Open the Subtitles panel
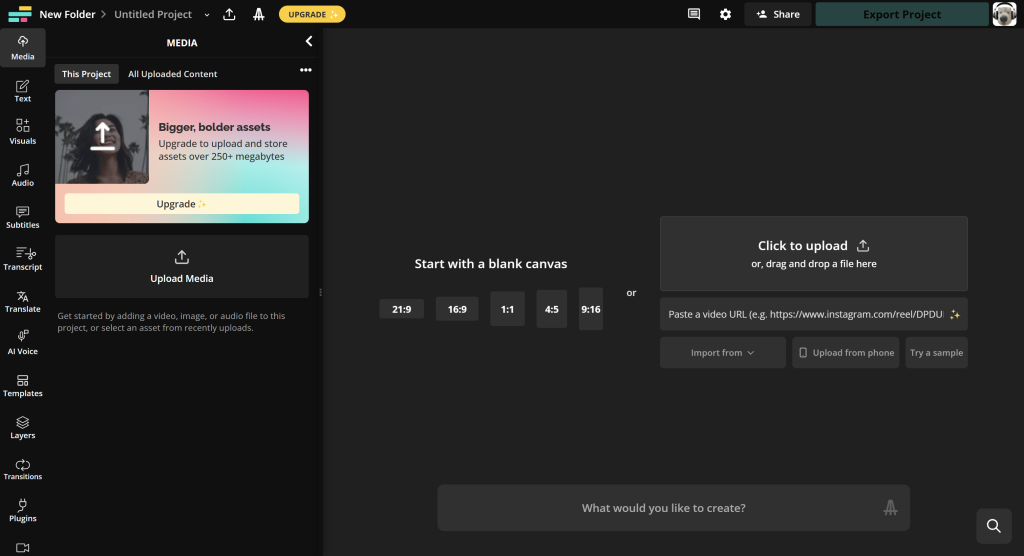 [x=22, y=216]
